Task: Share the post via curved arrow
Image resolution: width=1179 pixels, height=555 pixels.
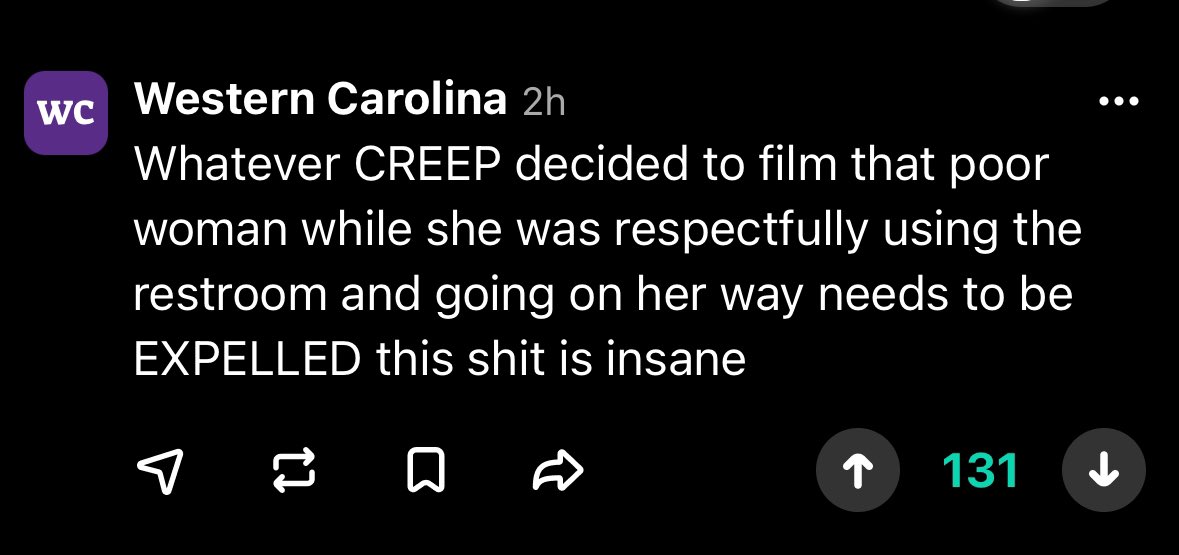Action: tap(558, 471)
